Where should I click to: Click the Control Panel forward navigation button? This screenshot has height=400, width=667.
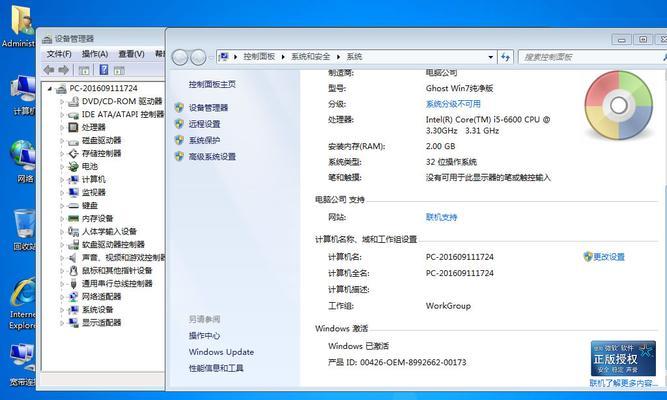click(x=198, y=57)
